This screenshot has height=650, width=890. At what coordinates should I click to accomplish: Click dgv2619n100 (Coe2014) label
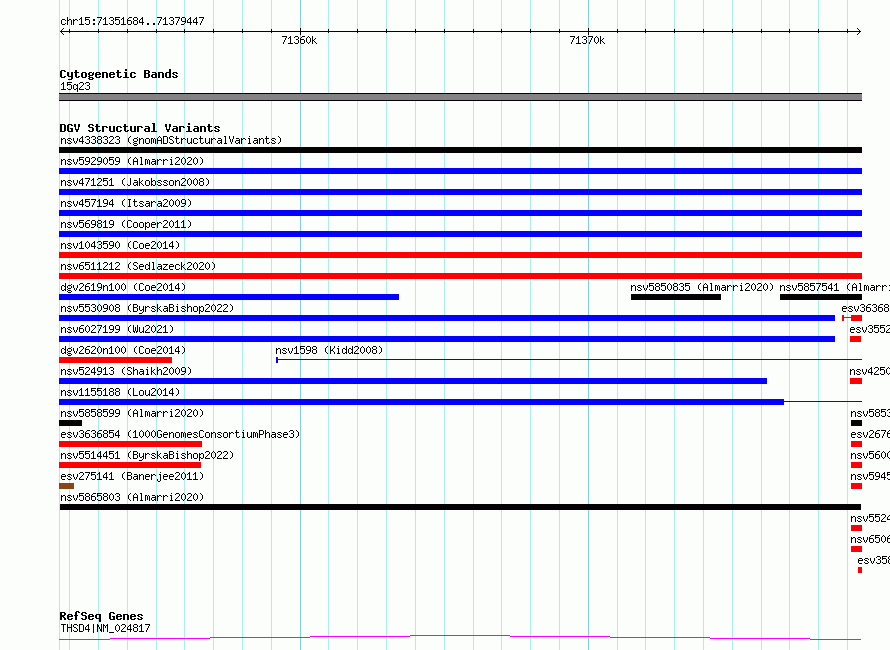(123, 287)
